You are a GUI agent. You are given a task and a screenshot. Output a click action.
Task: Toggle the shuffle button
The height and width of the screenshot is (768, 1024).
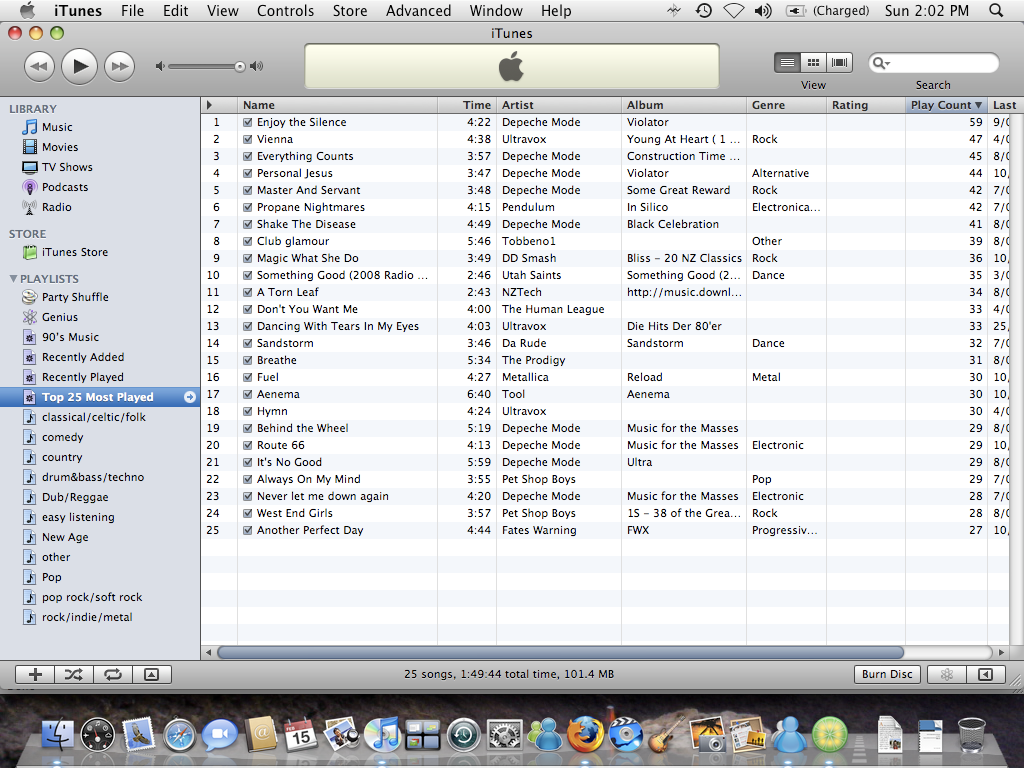click(x=74, y=675)
